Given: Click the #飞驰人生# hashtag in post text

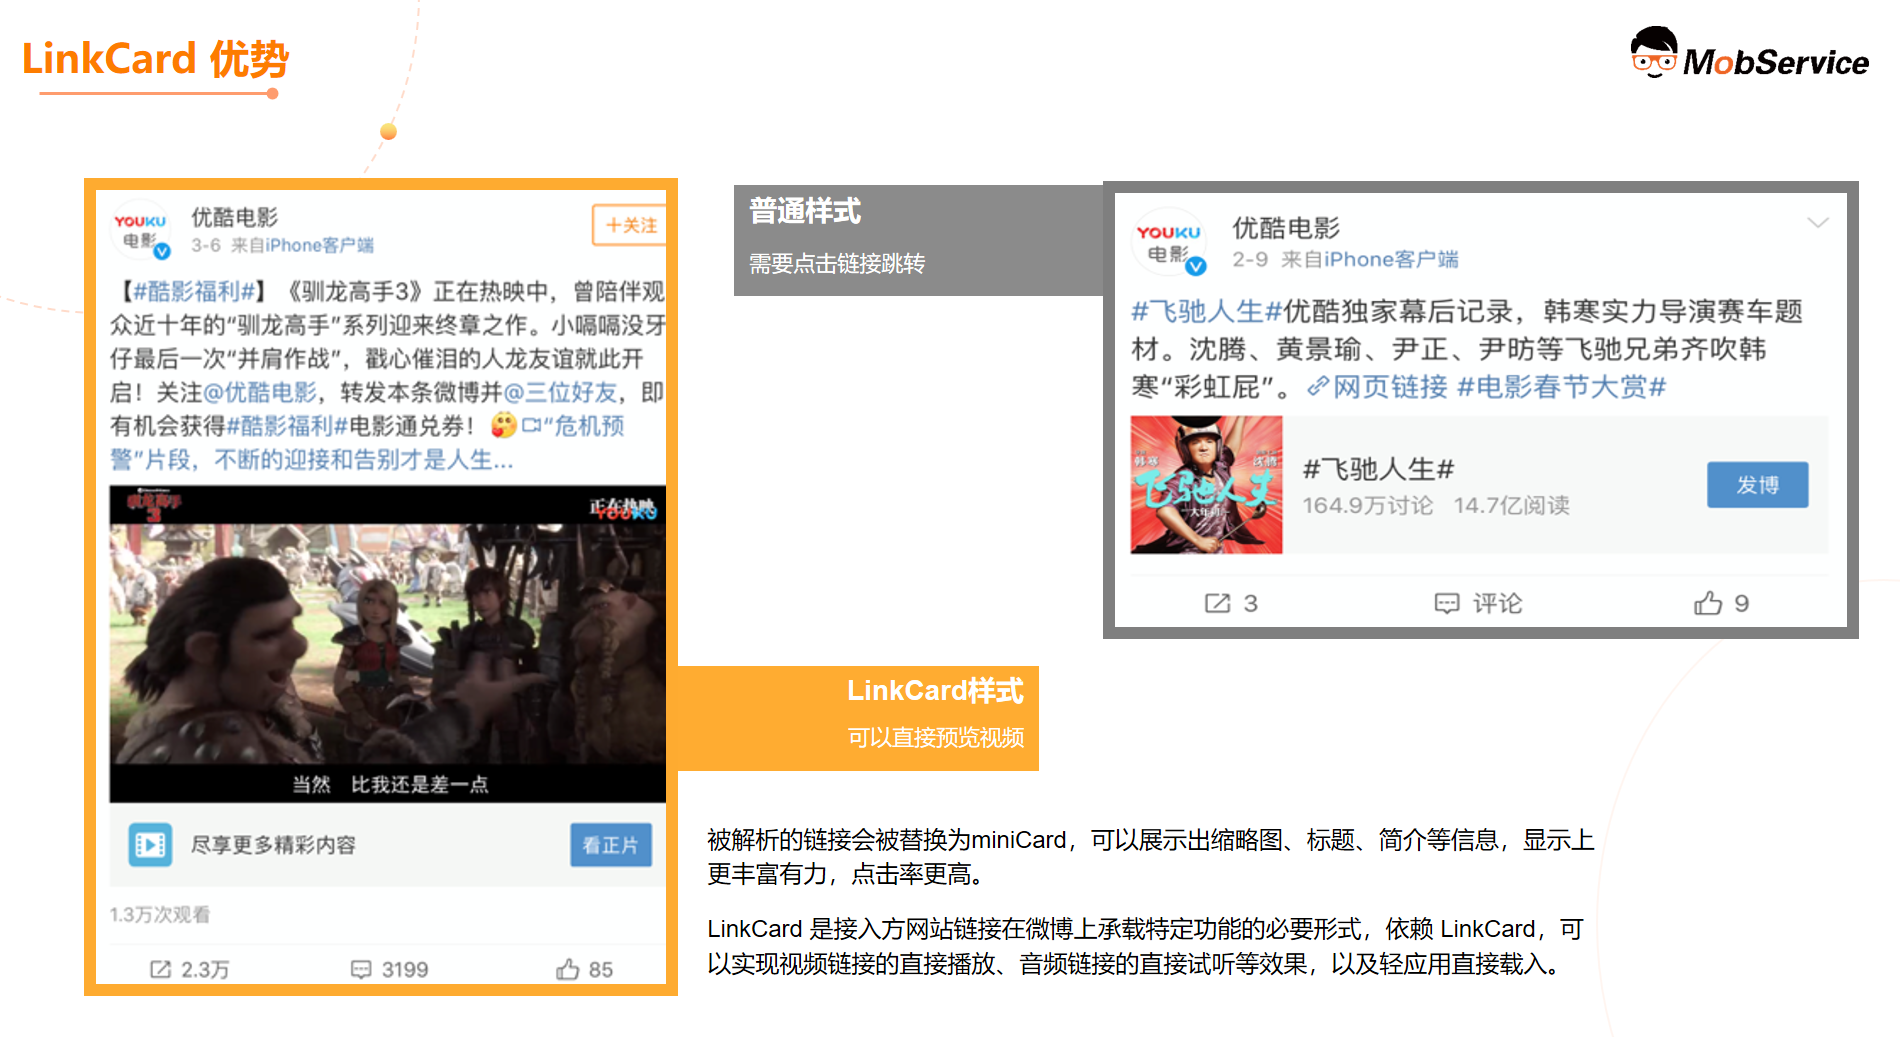Looking at the screenshot, I should (x=1207, y=311).
